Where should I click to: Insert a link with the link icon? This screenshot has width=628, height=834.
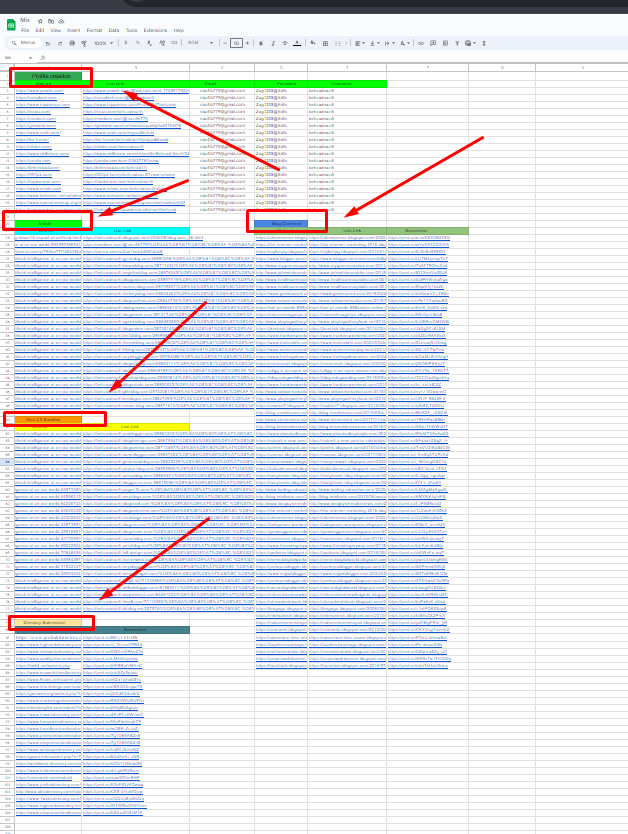pos(421,43)
